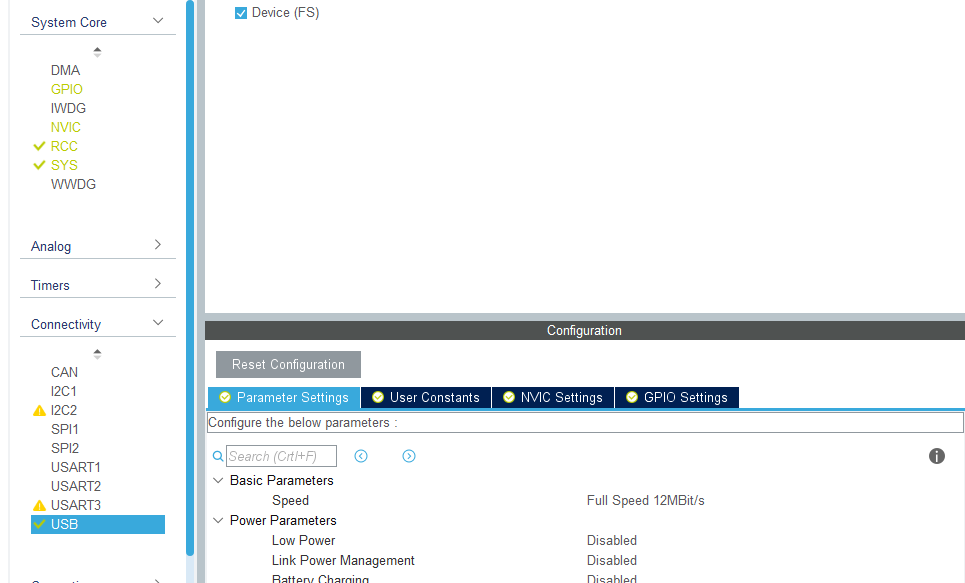Image resolution: width=965 pixels, height=583 pixels.
Task: Switch to the GPIO Settings tab
Action: [x=676, y=398]
